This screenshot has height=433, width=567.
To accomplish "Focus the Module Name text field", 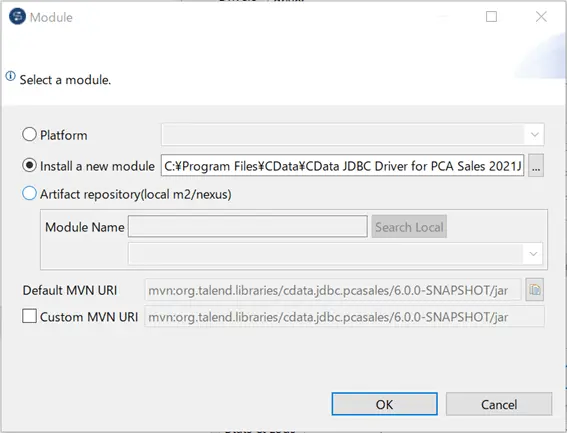I will [x=248, y=227].
